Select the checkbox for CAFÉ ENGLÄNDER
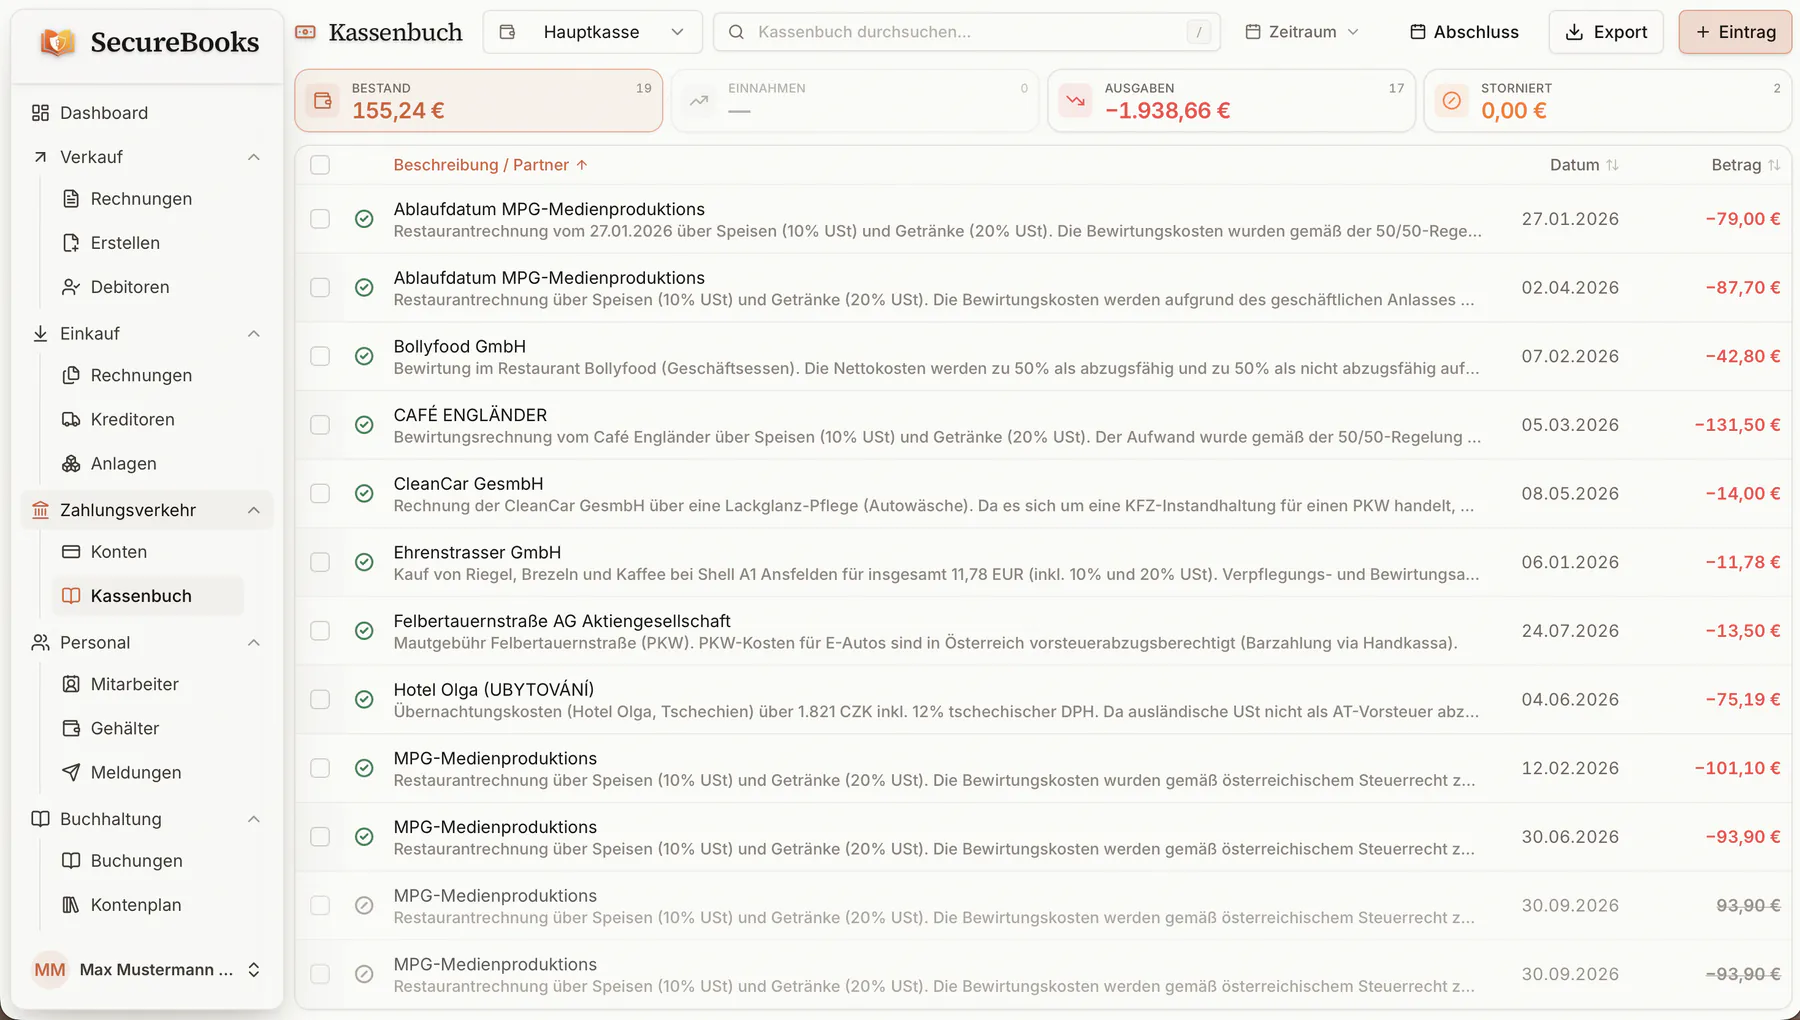1800x1020 pixels. (320, 425)
